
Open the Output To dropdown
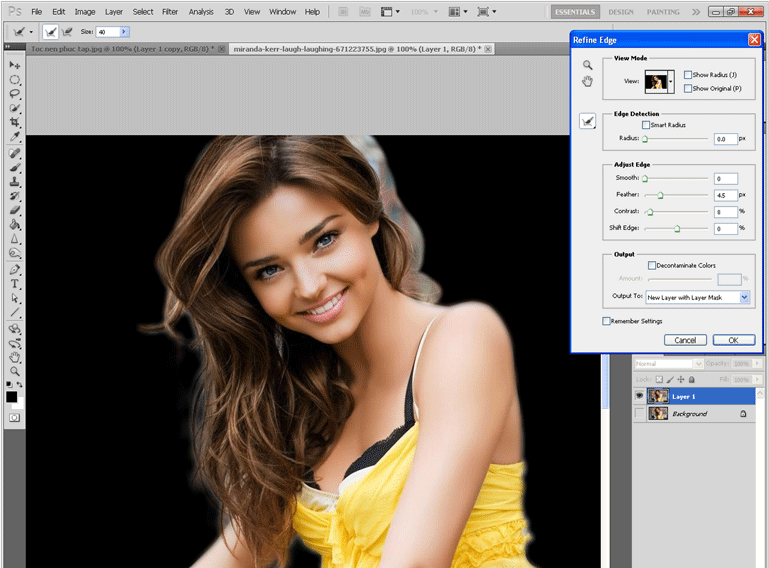[744, 297]
